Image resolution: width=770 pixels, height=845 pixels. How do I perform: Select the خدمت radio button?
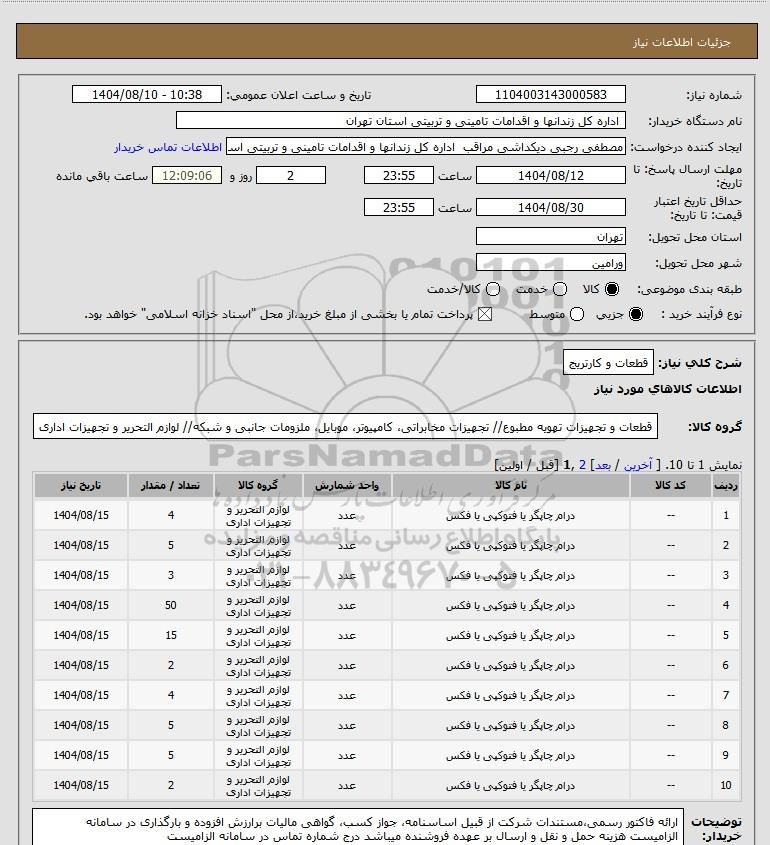tap(560, 289)
